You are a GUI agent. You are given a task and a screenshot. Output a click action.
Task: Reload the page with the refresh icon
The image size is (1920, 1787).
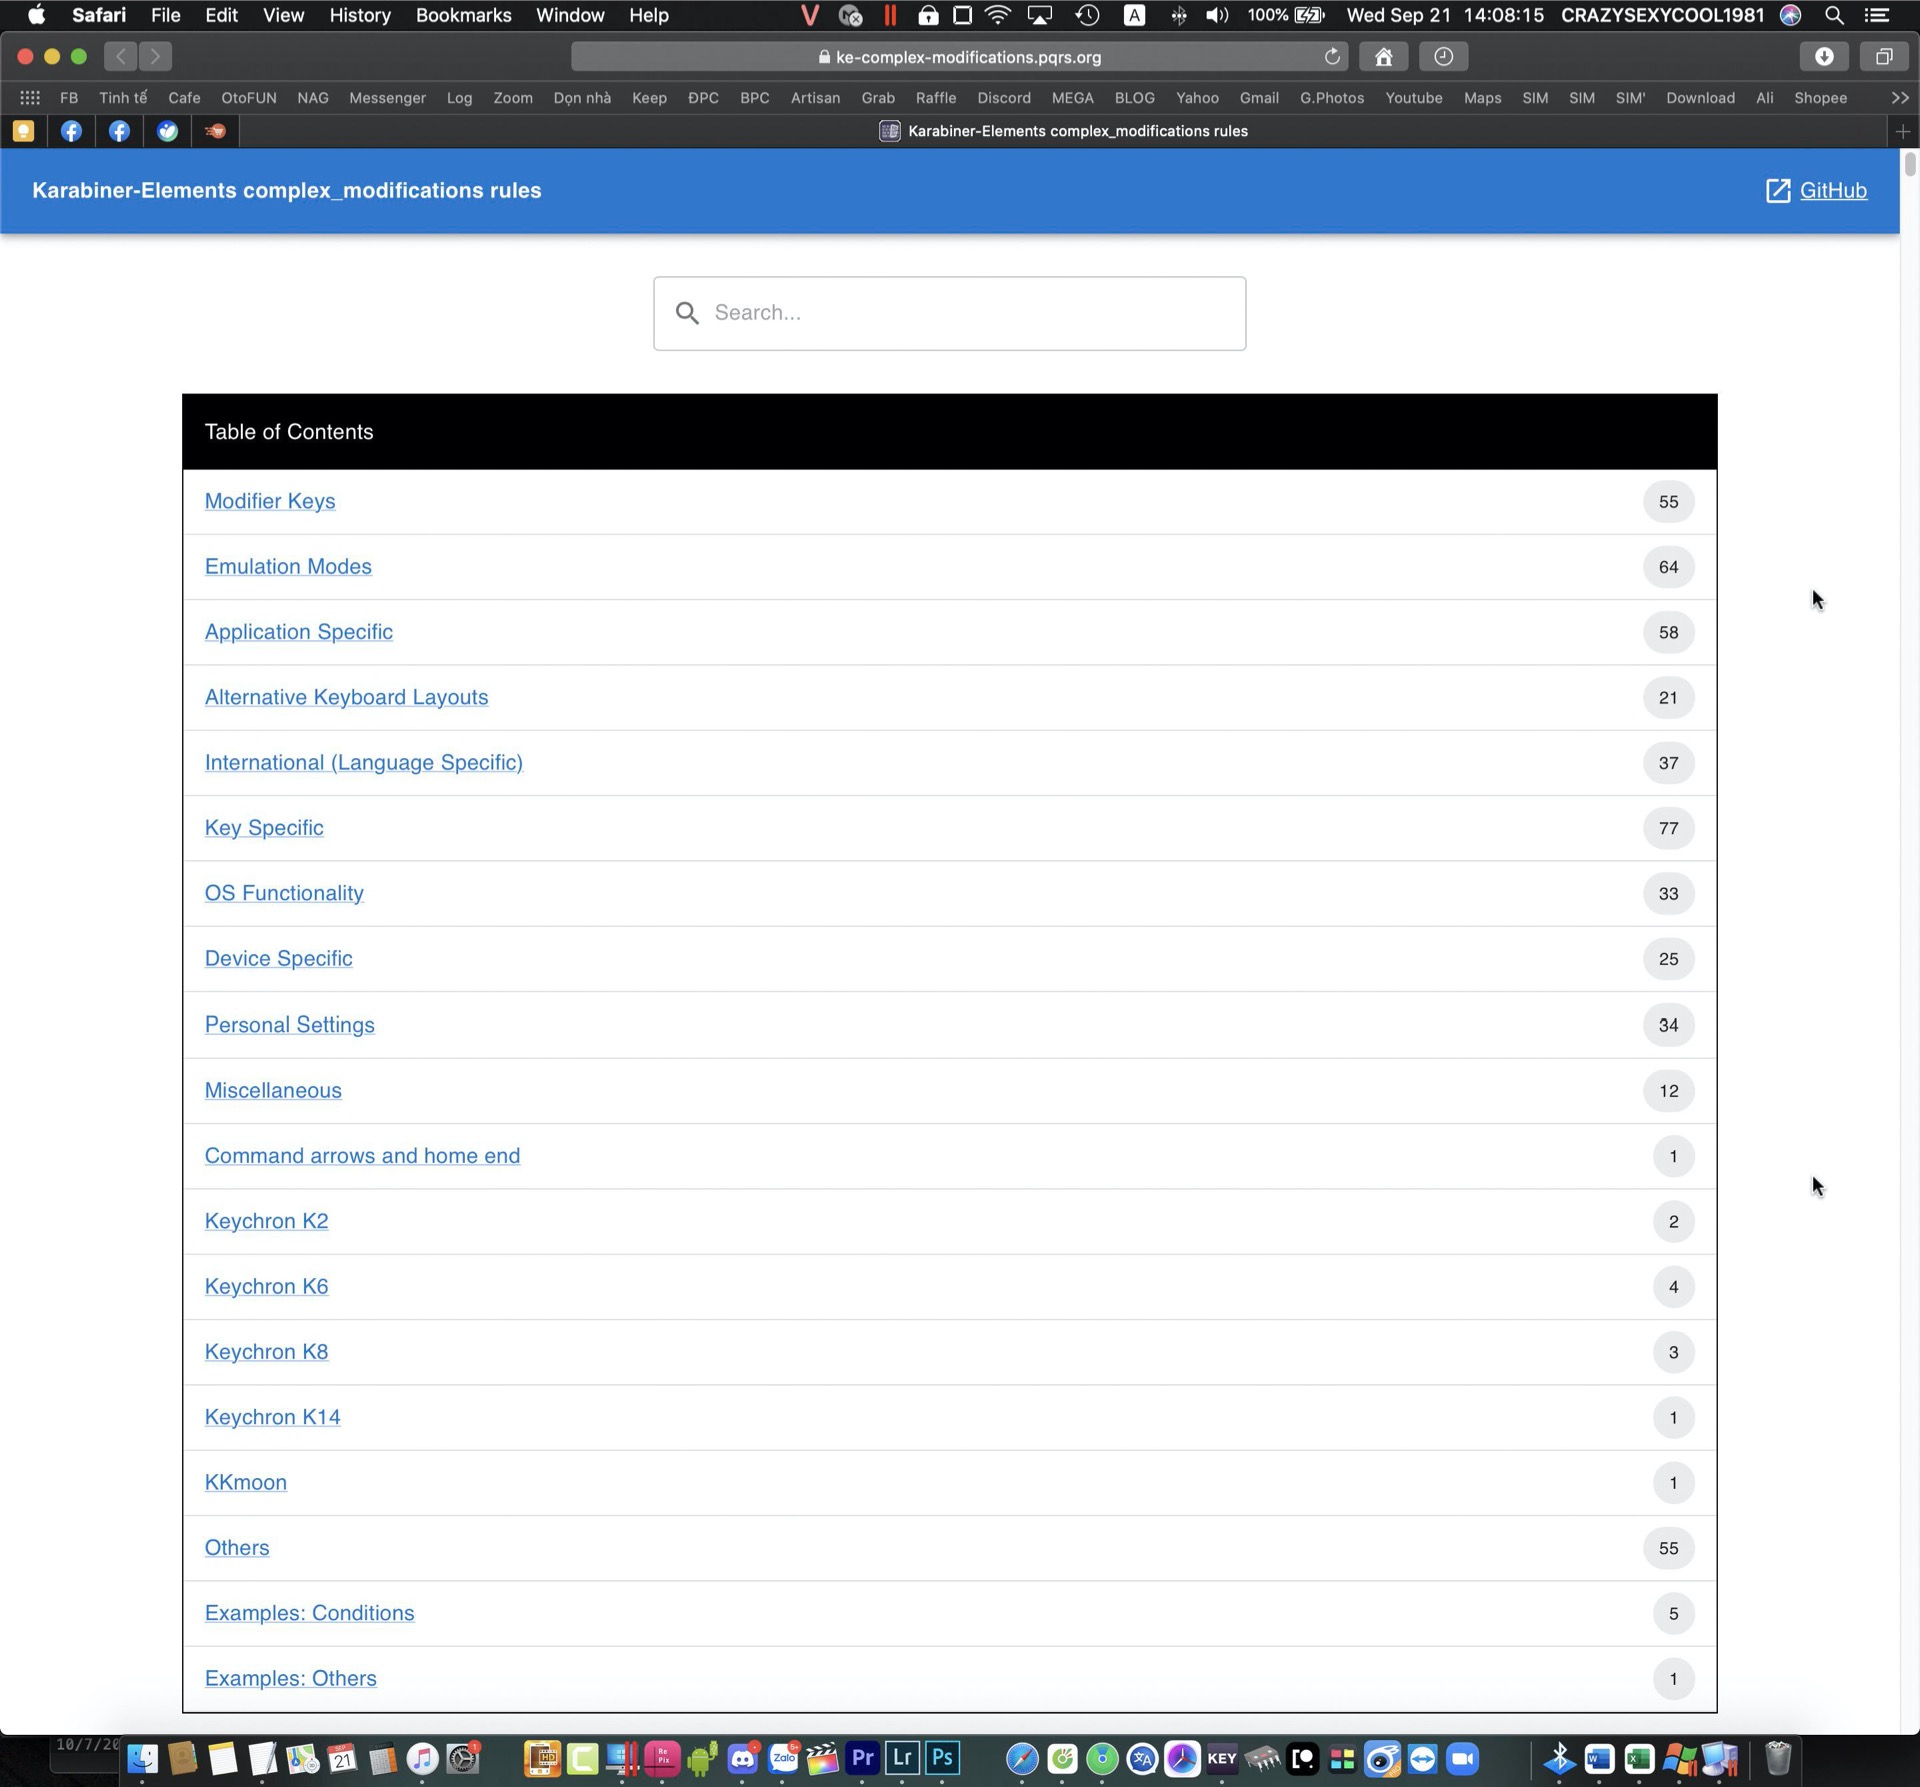coord(1332,57)
